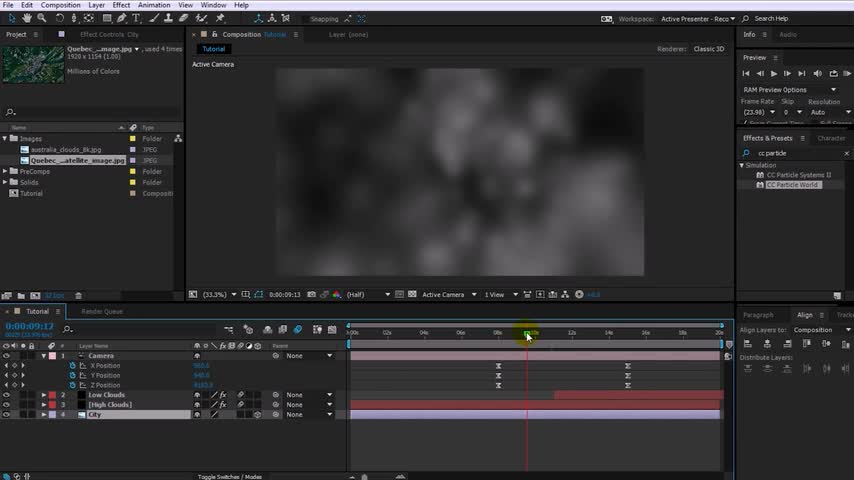
Task: Enable Draft 3D in timeline
Action: coord(248,330)
